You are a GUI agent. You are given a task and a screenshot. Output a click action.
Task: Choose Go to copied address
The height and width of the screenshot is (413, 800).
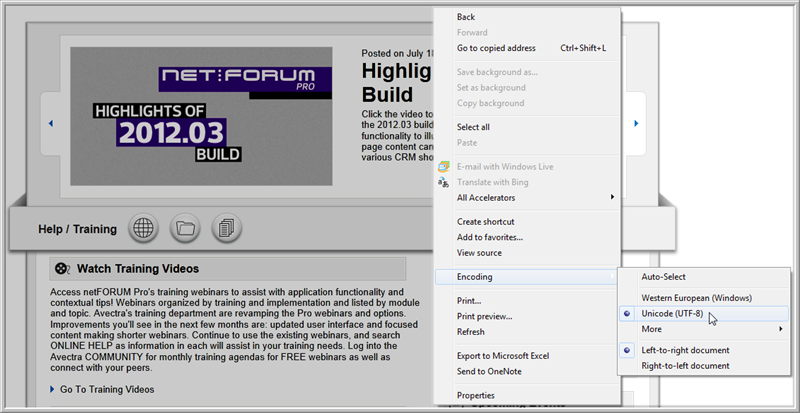(527, 48)
